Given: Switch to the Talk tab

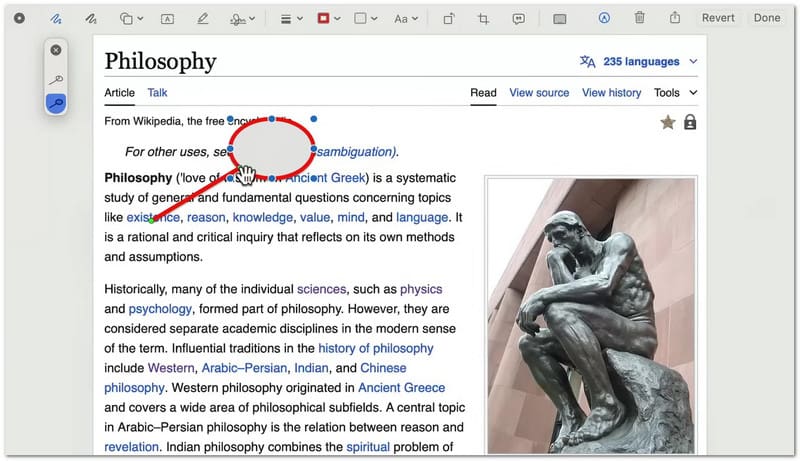Looking at the screenshot, I should [x=157, y=93].
